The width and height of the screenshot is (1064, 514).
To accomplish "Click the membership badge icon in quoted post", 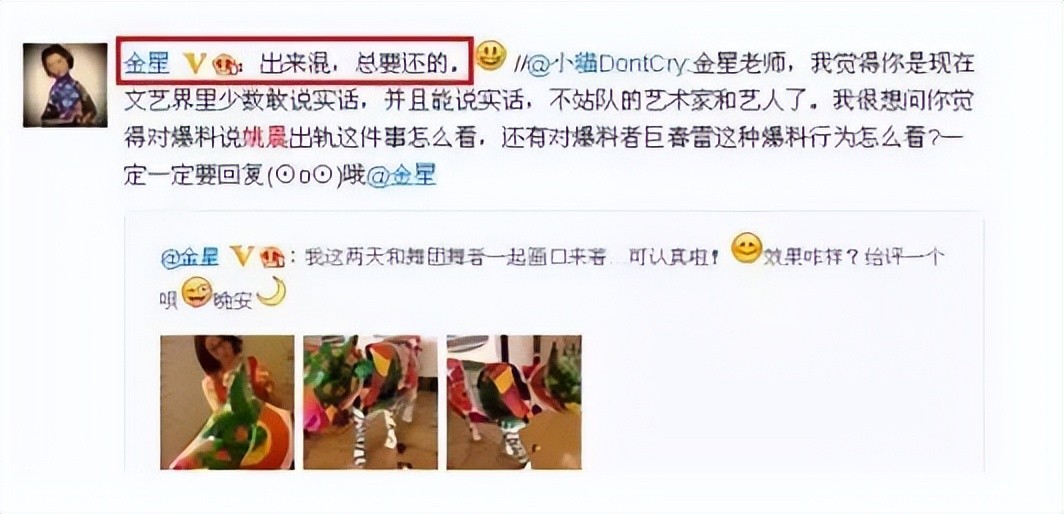I will [x=271, y=257].
